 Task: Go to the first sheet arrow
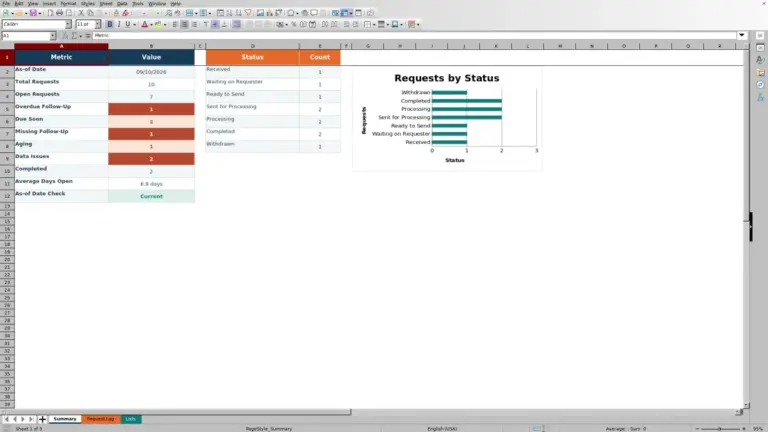pos(6,419)
